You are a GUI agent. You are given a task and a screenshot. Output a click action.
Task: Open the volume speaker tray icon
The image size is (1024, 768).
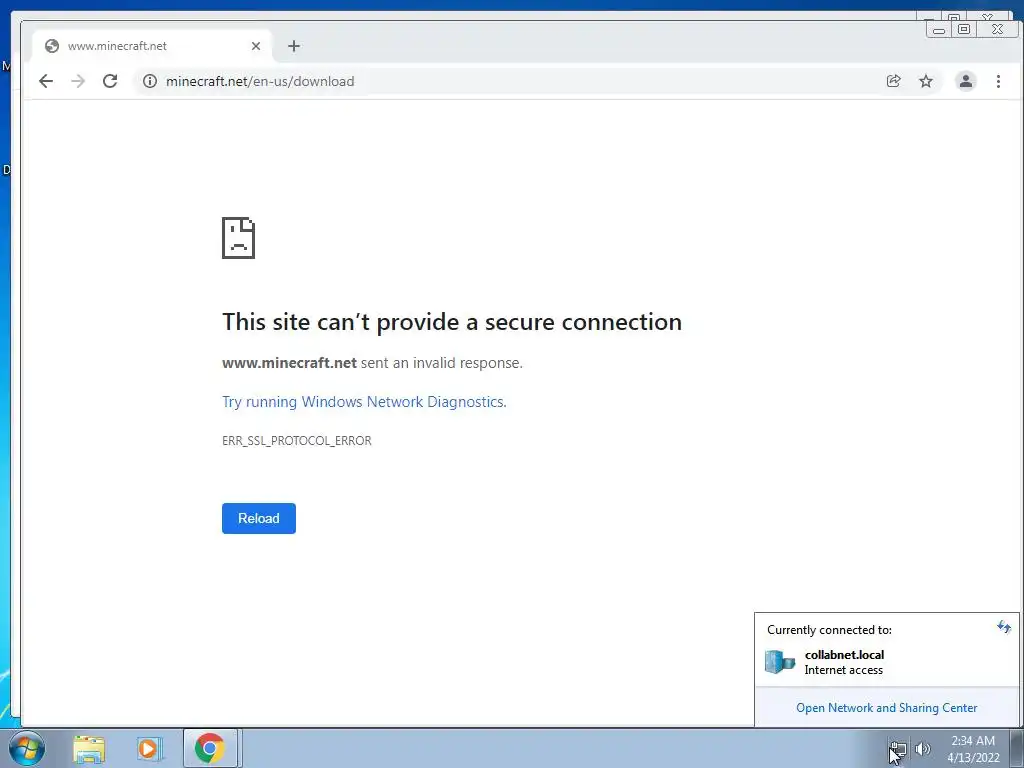click(922, 749)
